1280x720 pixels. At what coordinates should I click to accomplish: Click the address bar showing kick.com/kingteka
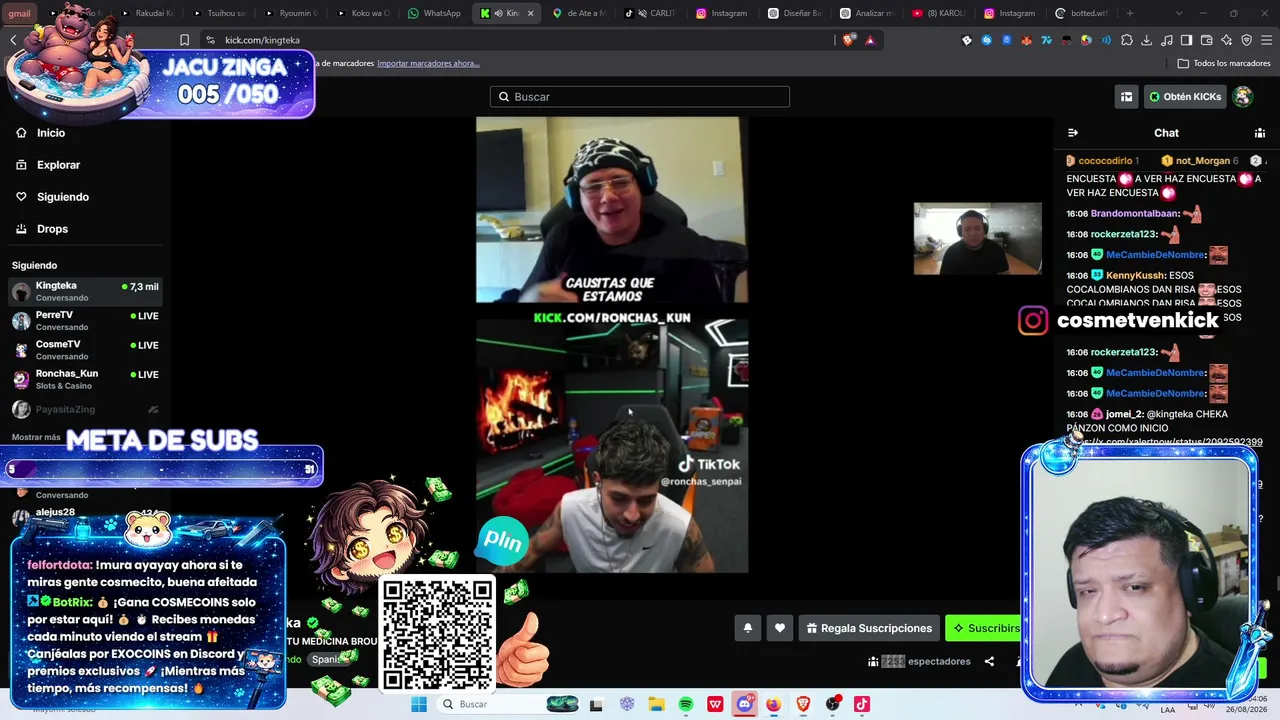click(520, 40)
